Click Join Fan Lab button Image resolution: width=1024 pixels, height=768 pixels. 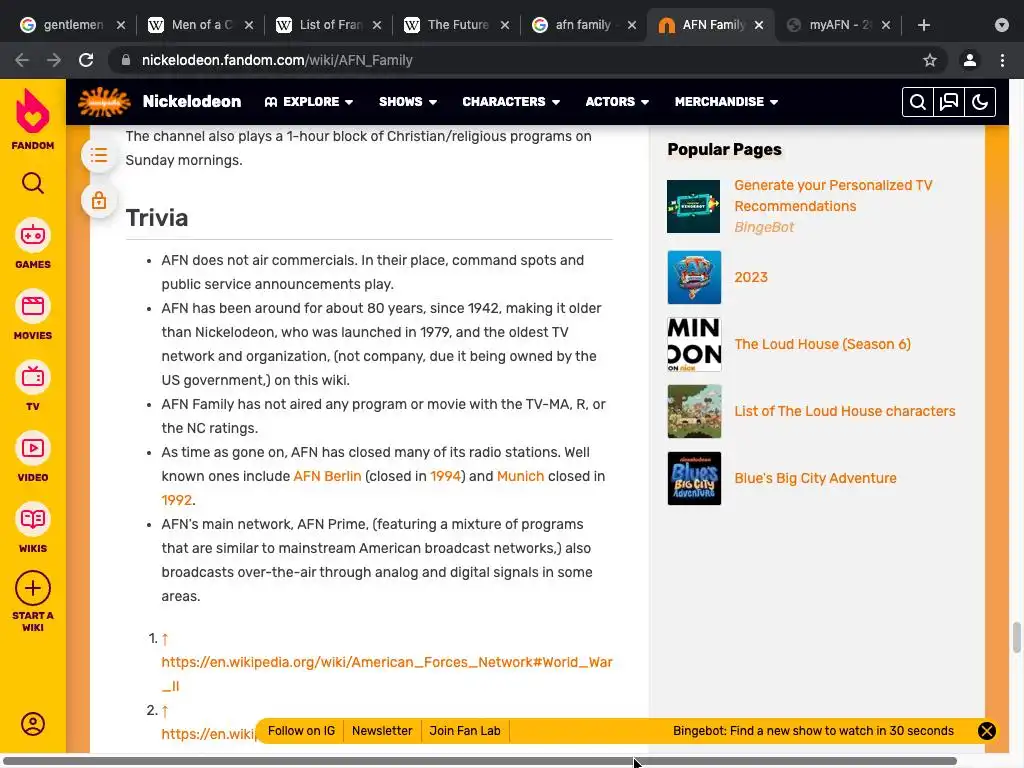[x=464, y=731]
